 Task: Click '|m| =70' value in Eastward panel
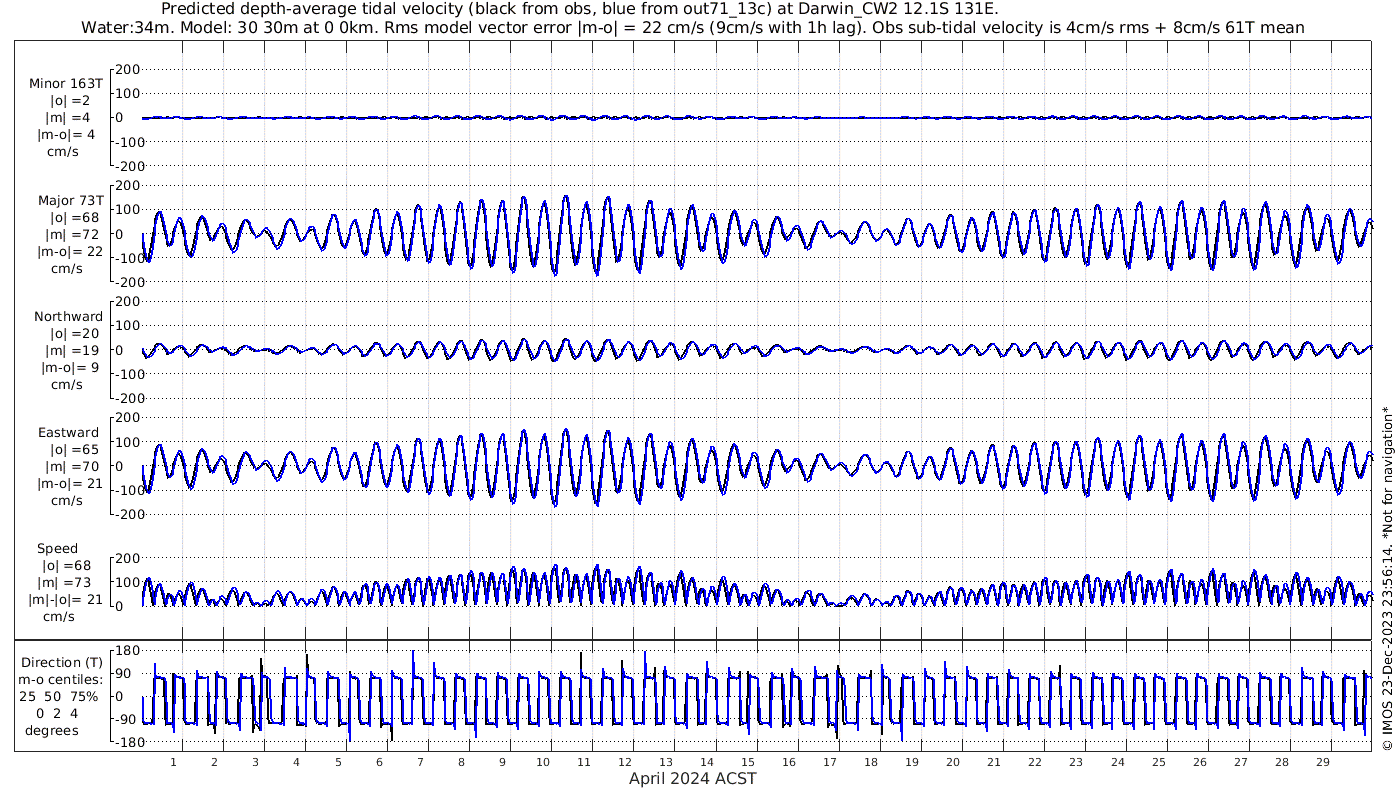pyautogui.click(x=72, y=466)
